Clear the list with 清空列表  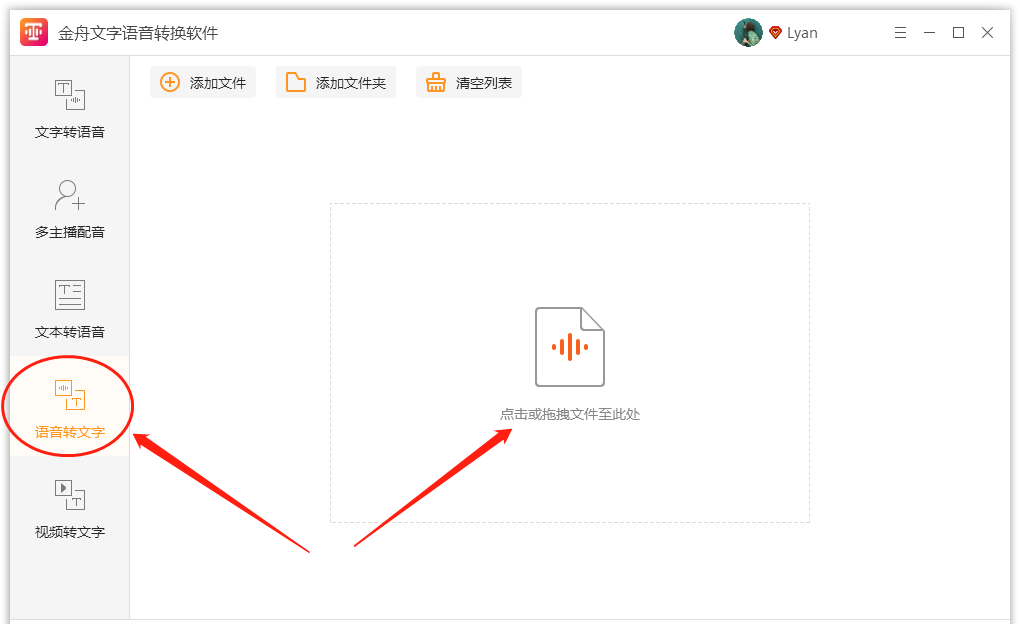pos(469,83)
